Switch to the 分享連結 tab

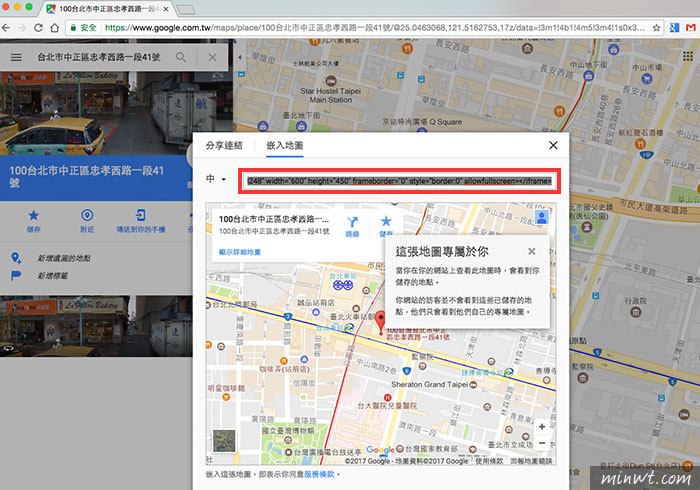click(x=224, y=145)
